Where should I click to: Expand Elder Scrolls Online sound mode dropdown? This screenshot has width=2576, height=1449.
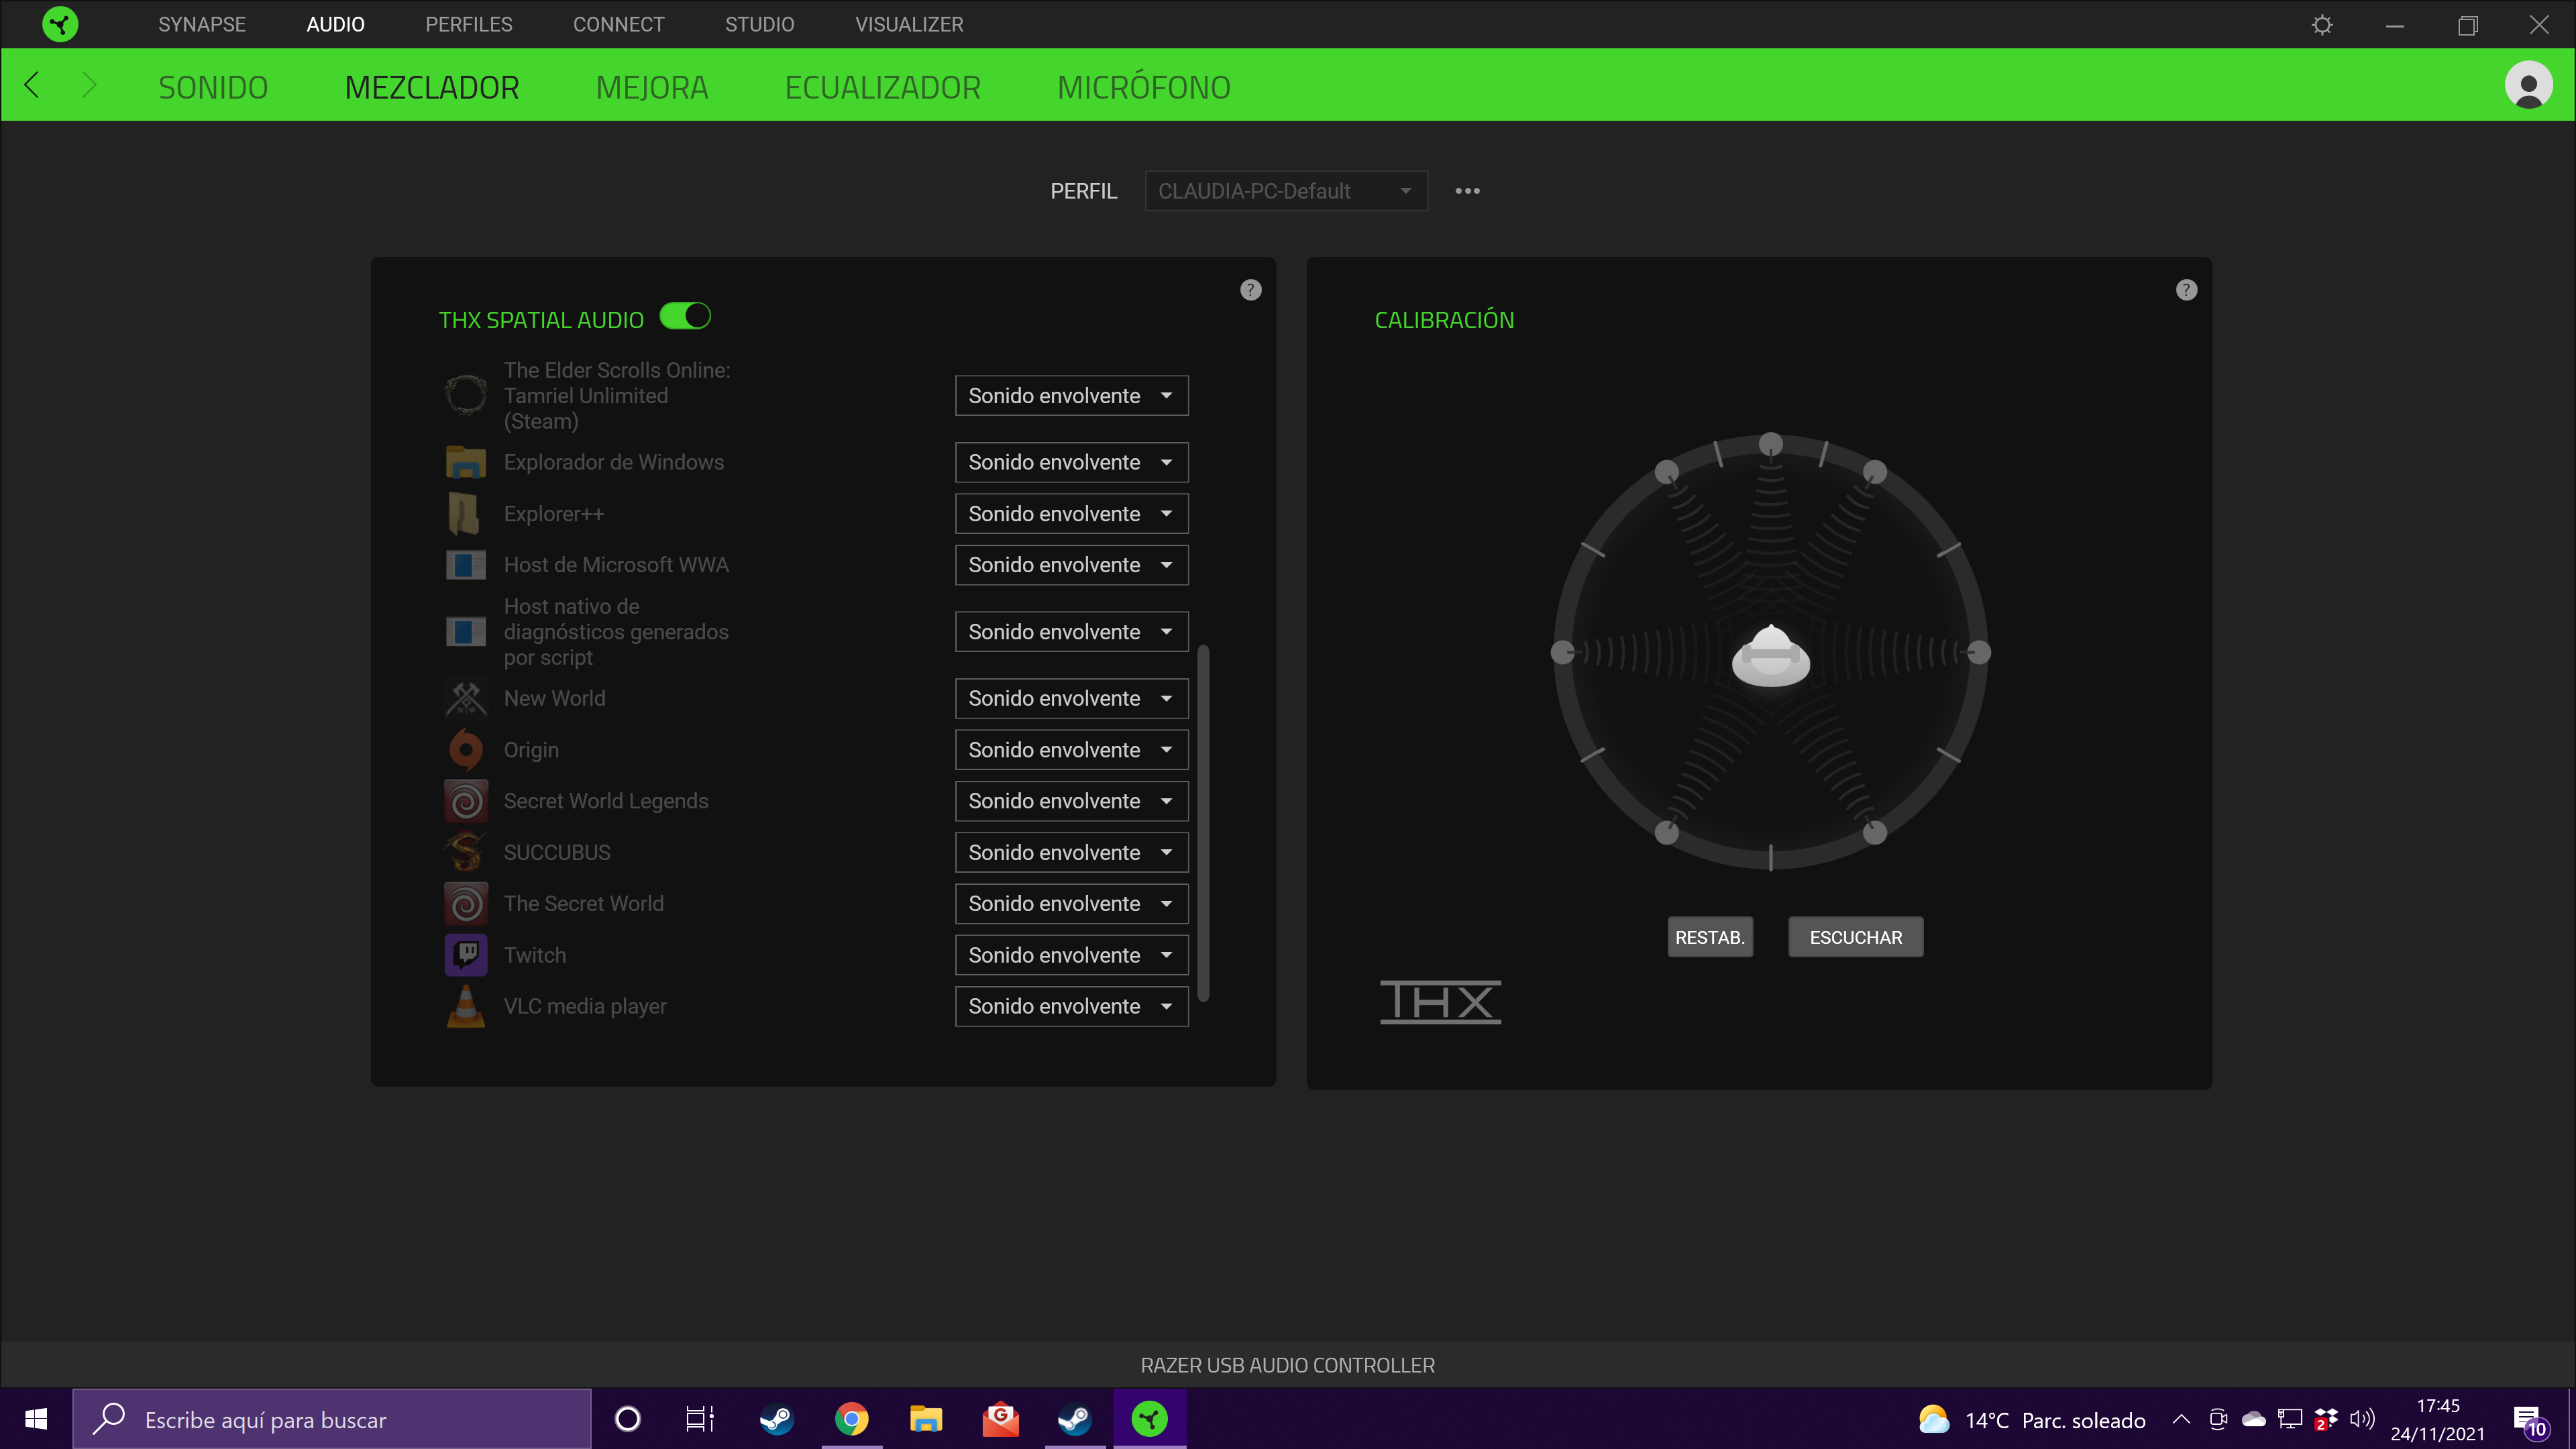pos(1071,396)
